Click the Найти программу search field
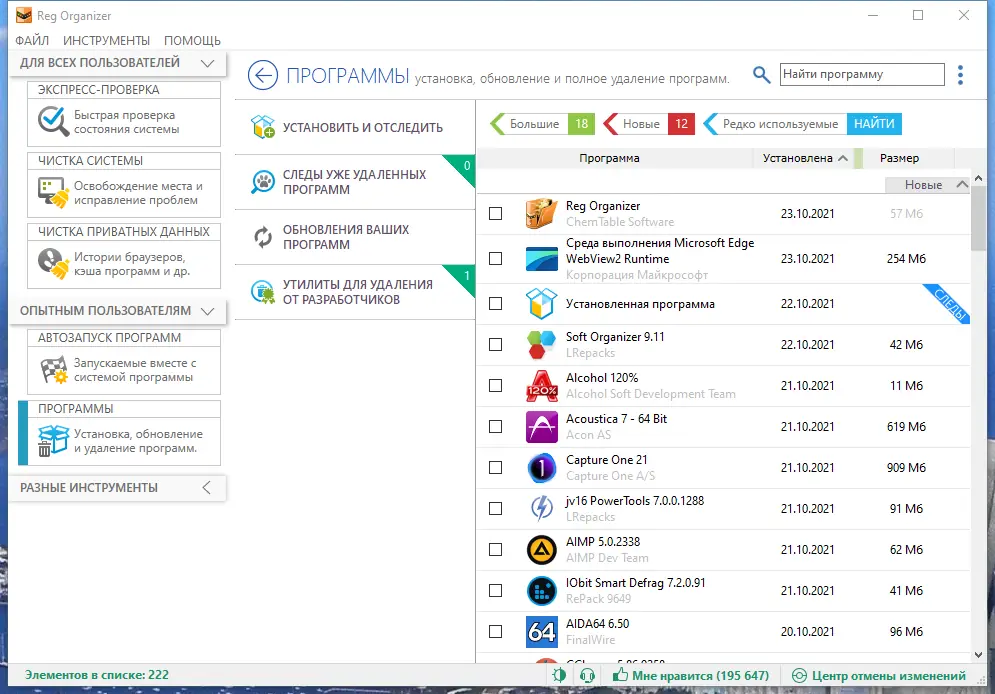995x694 pixels. point(862,74)
